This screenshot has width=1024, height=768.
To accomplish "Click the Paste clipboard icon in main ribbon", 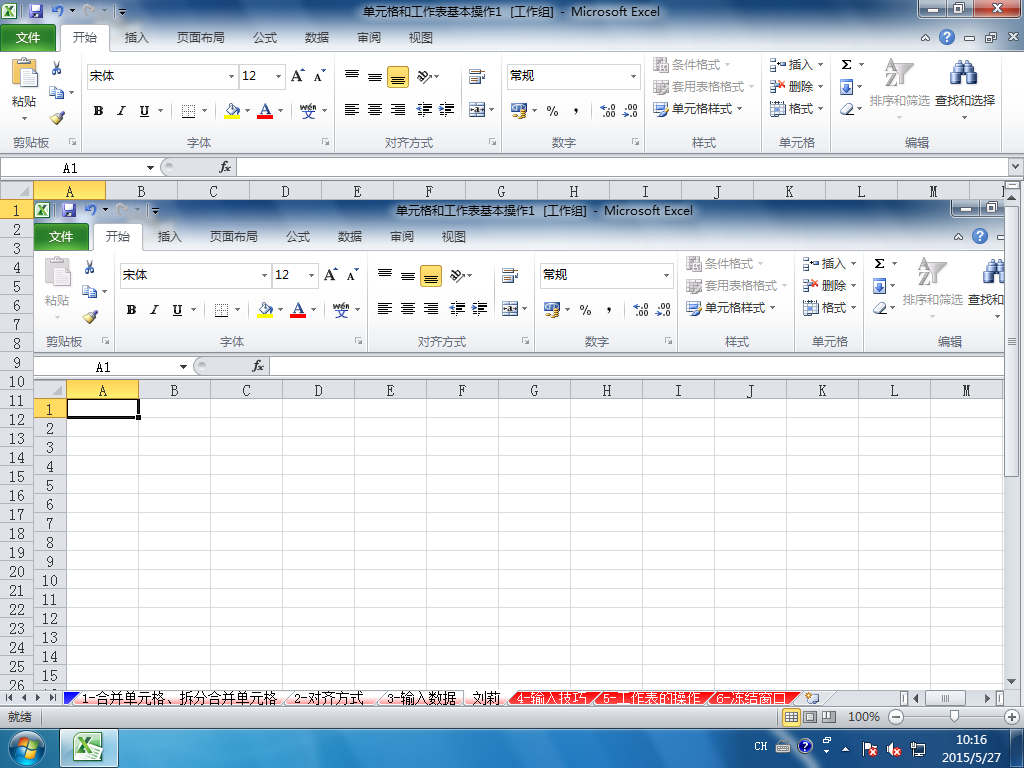I will click(24, 73).
